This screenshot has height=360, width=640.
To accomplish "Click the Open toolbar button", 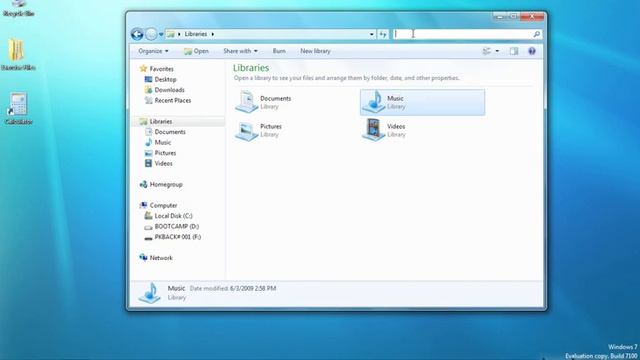I will [x=196, y=51].
